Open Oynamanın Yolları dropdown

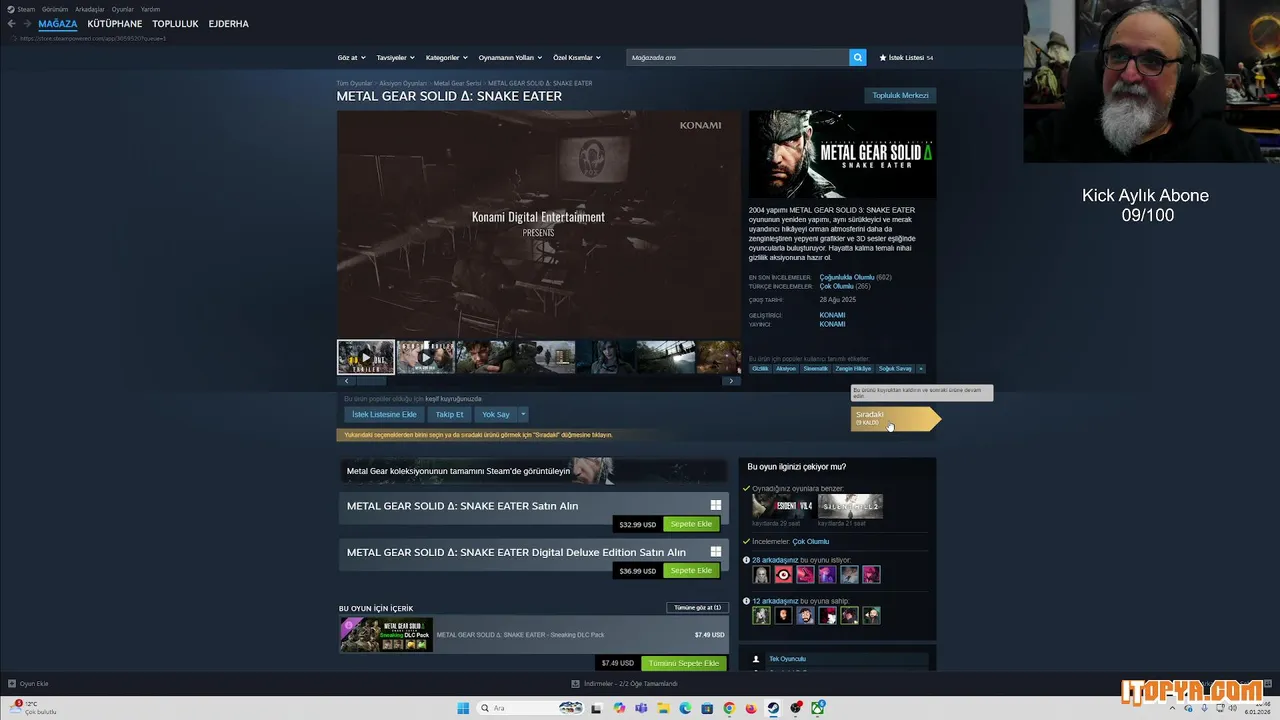click(510, 58)
